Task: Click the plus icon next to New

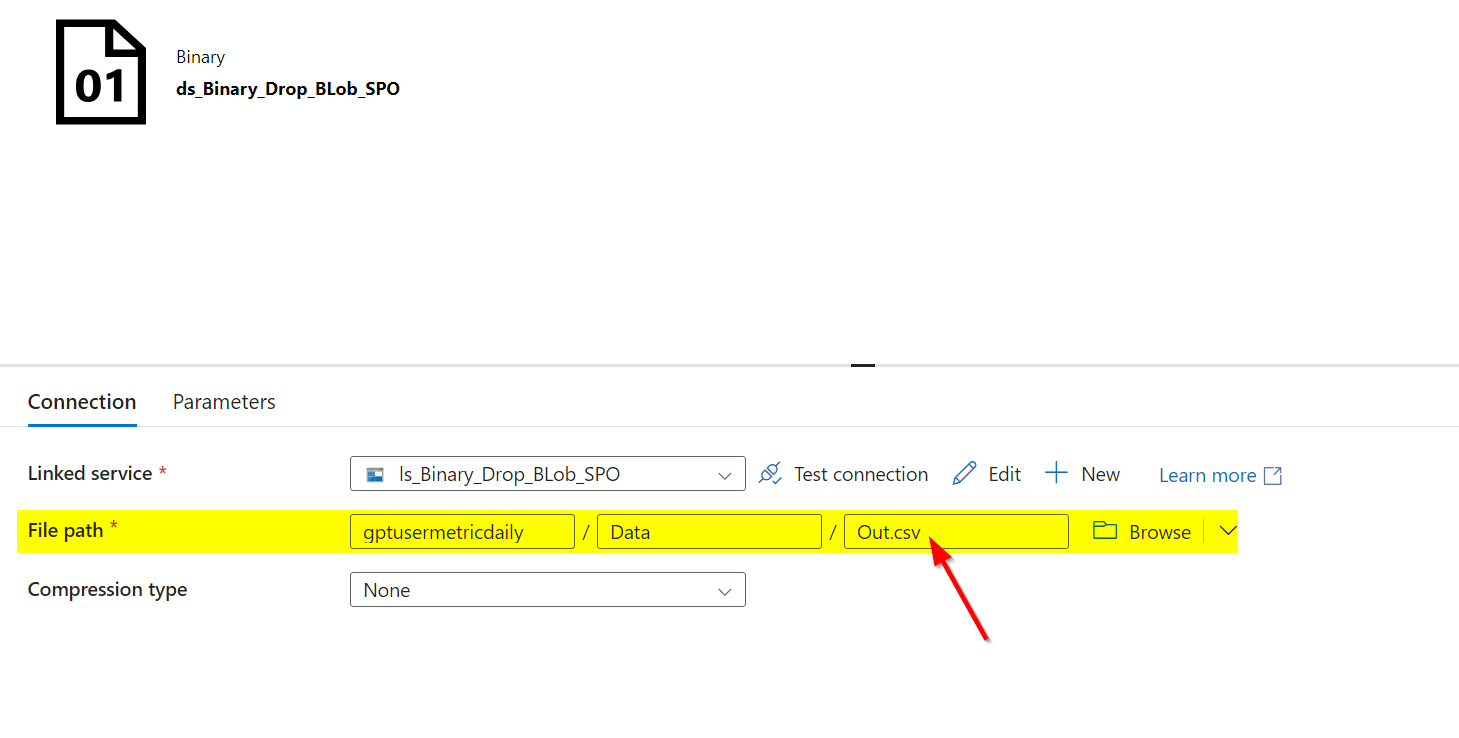Action: (x=1056, y=473)
